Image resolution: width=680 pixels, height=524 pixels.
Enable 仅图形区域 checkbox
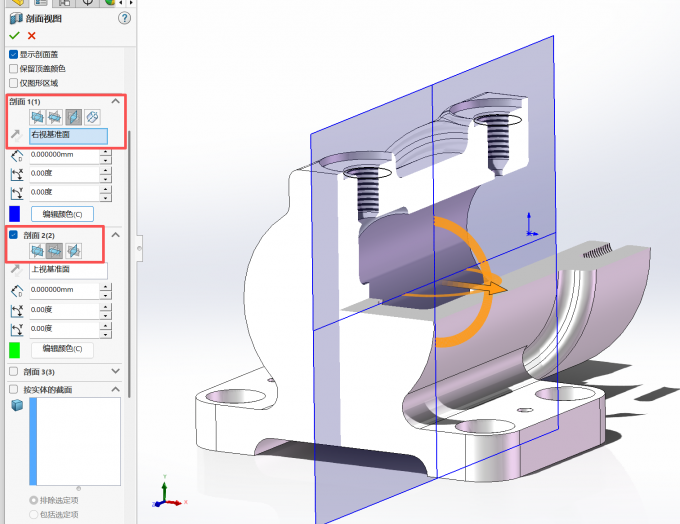(x=13, y=83)
